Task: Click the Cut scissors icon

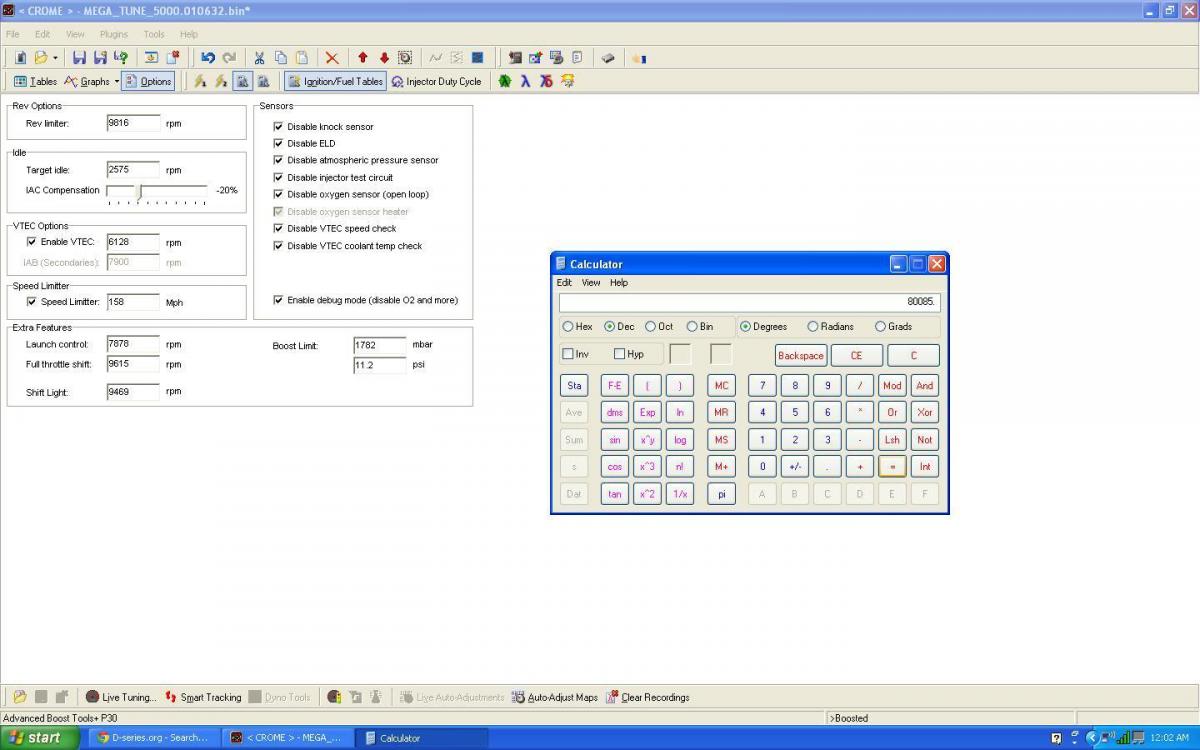Action: point(259,58)
